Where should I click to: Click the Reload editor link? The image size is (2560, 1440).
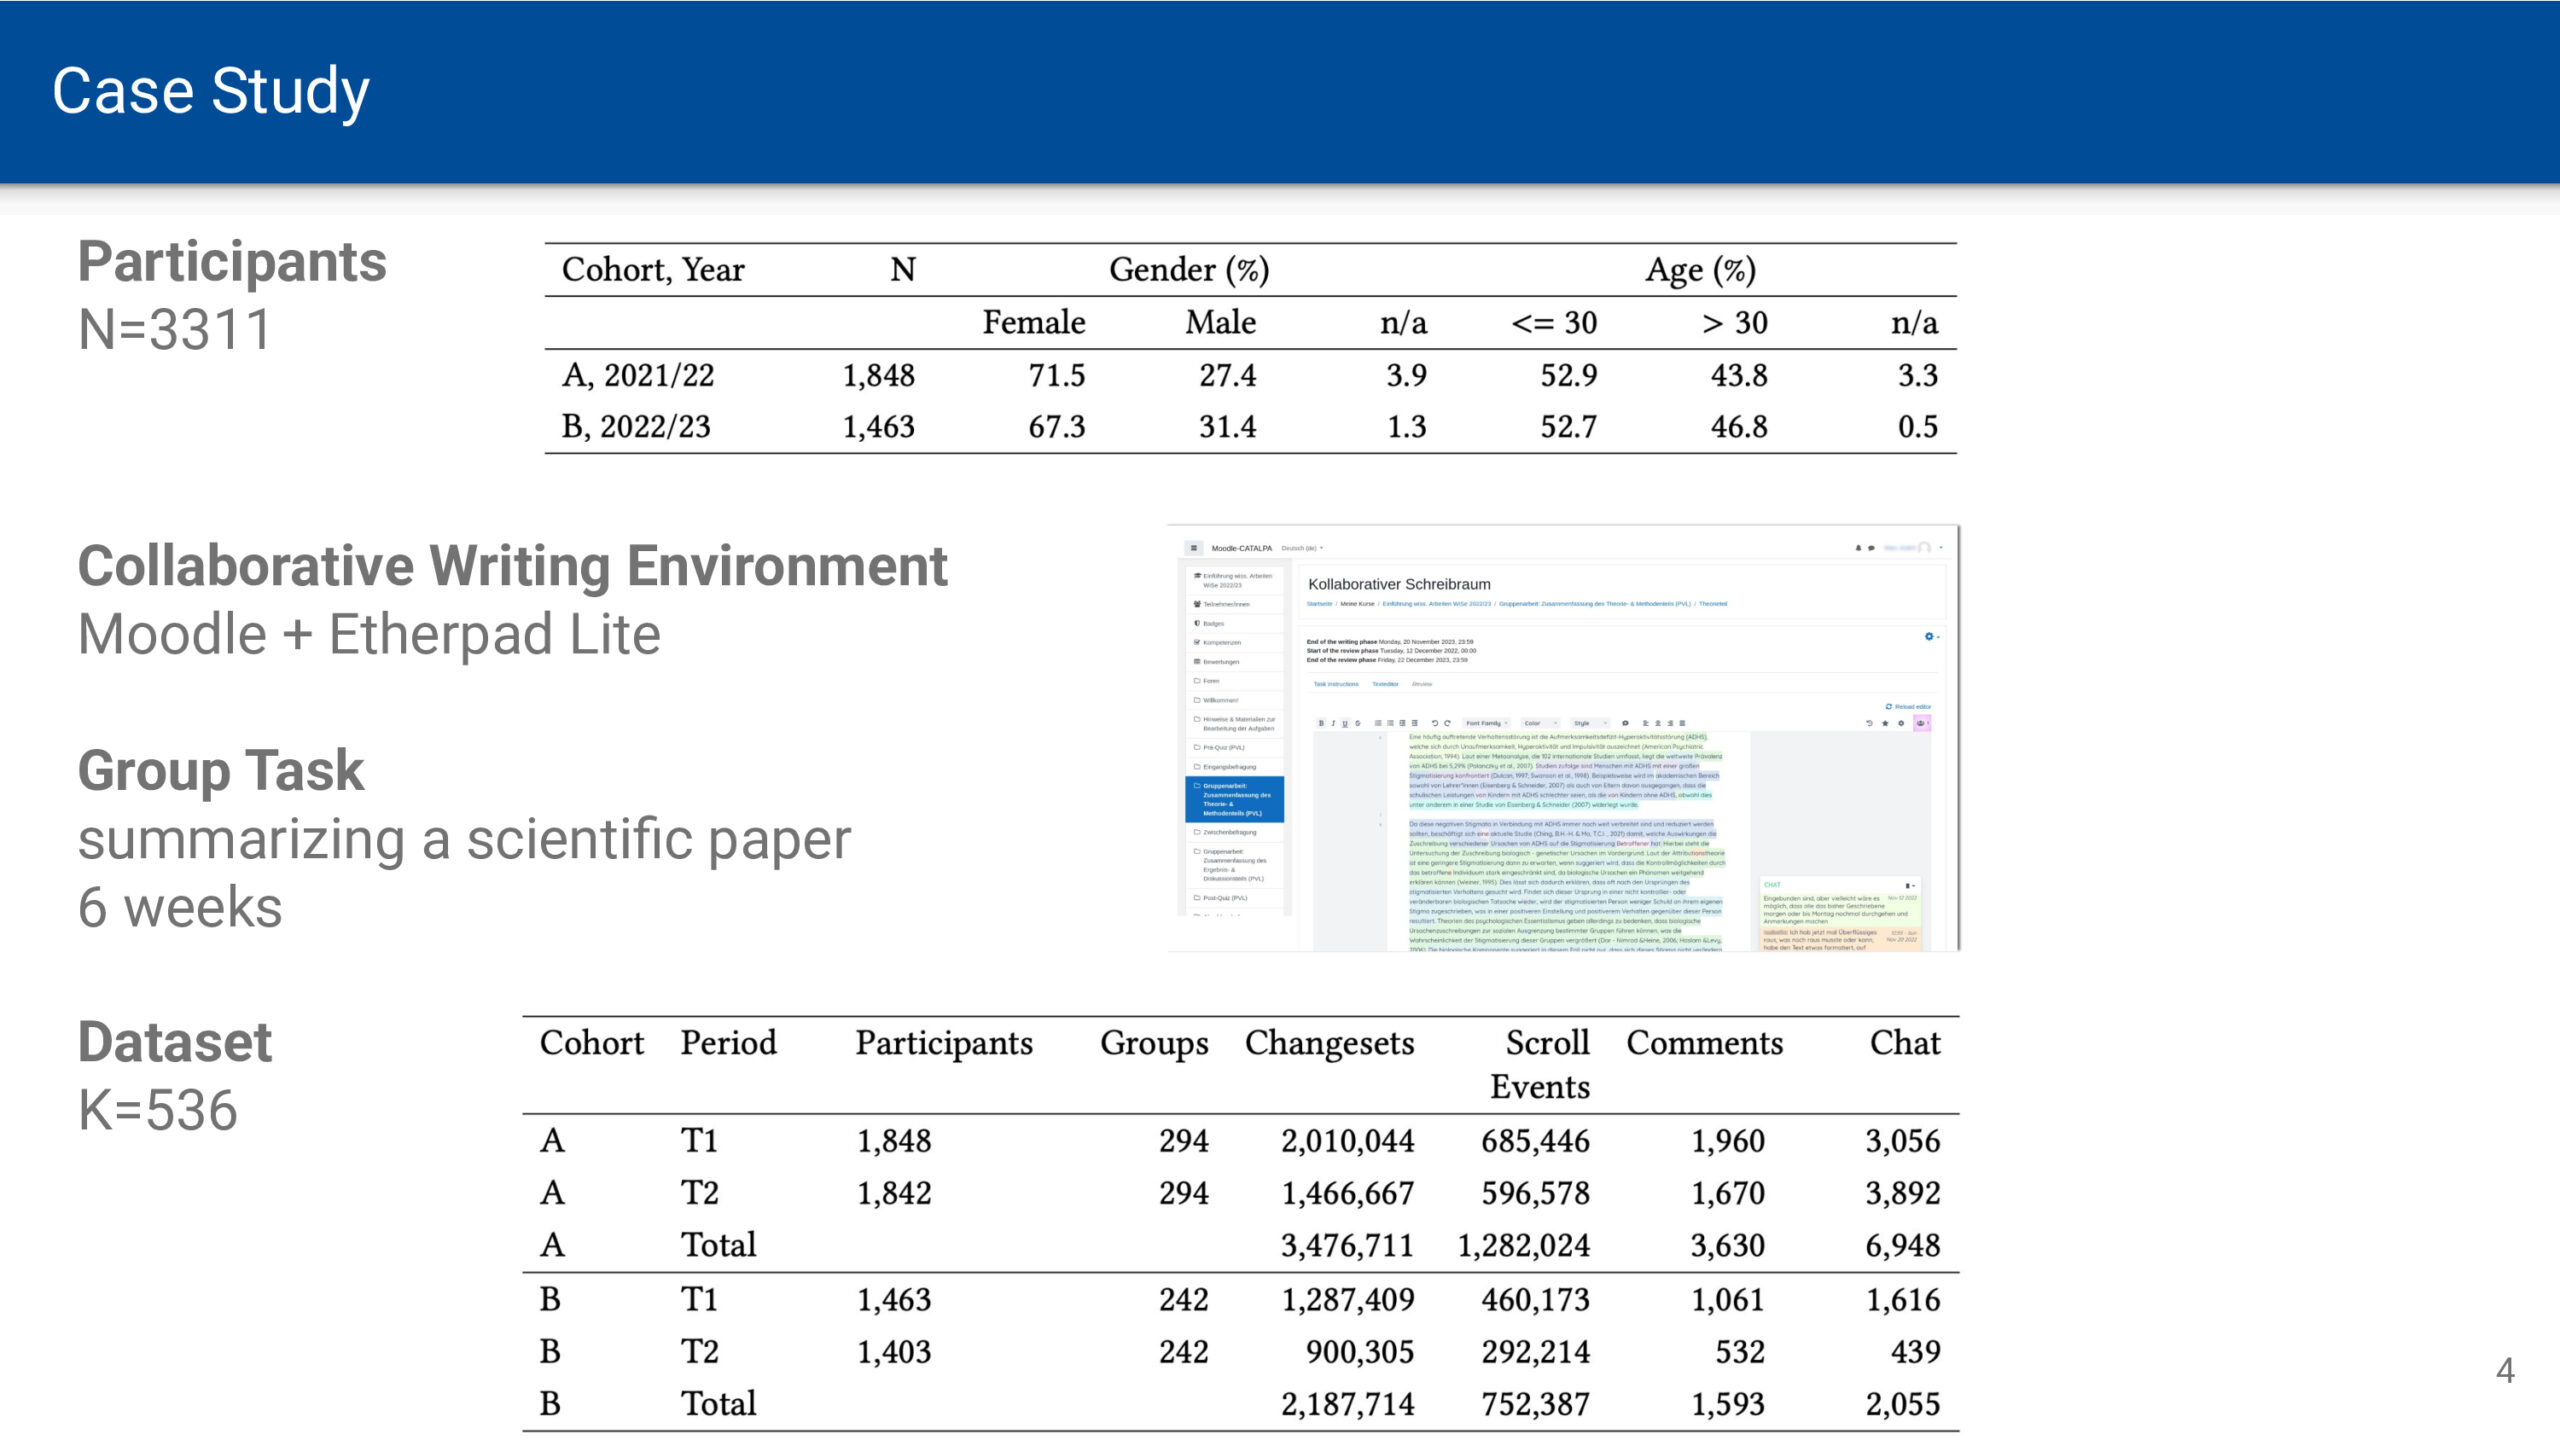1908,707
